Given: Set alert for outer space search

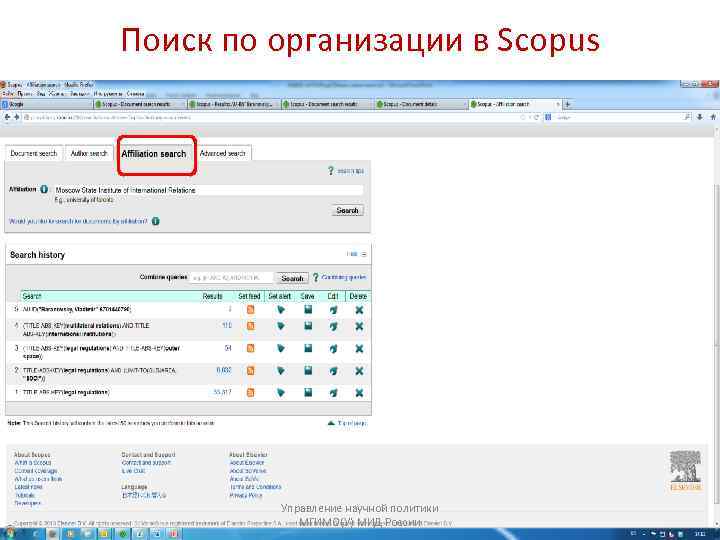Looking at the screenshot, I should tap(281, 349).
